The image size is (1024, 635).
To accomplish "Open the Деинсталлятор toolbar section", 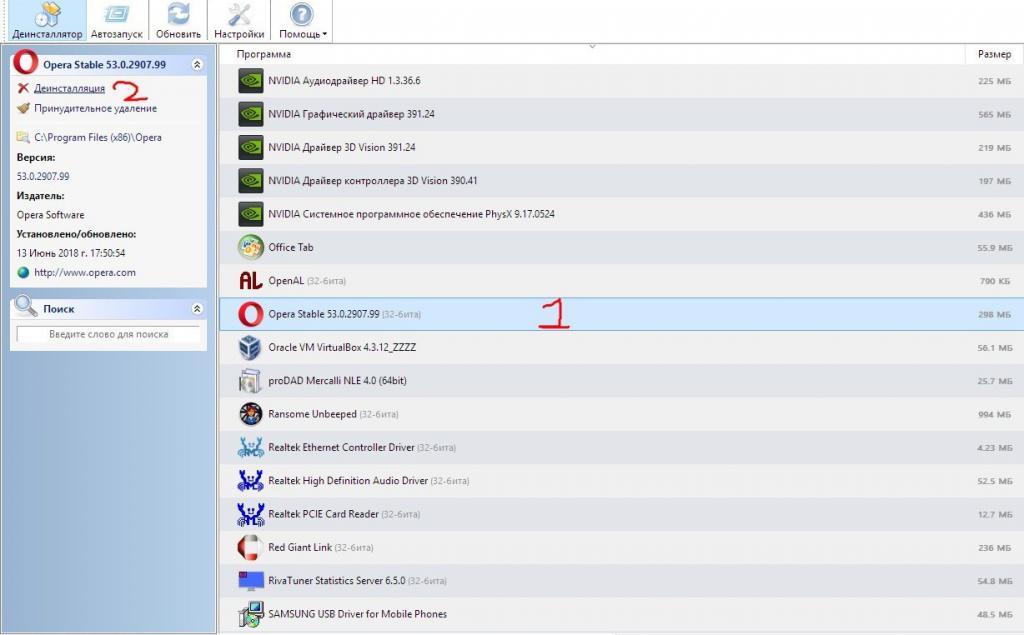I will pyautogui.click(x=47, y=20).
